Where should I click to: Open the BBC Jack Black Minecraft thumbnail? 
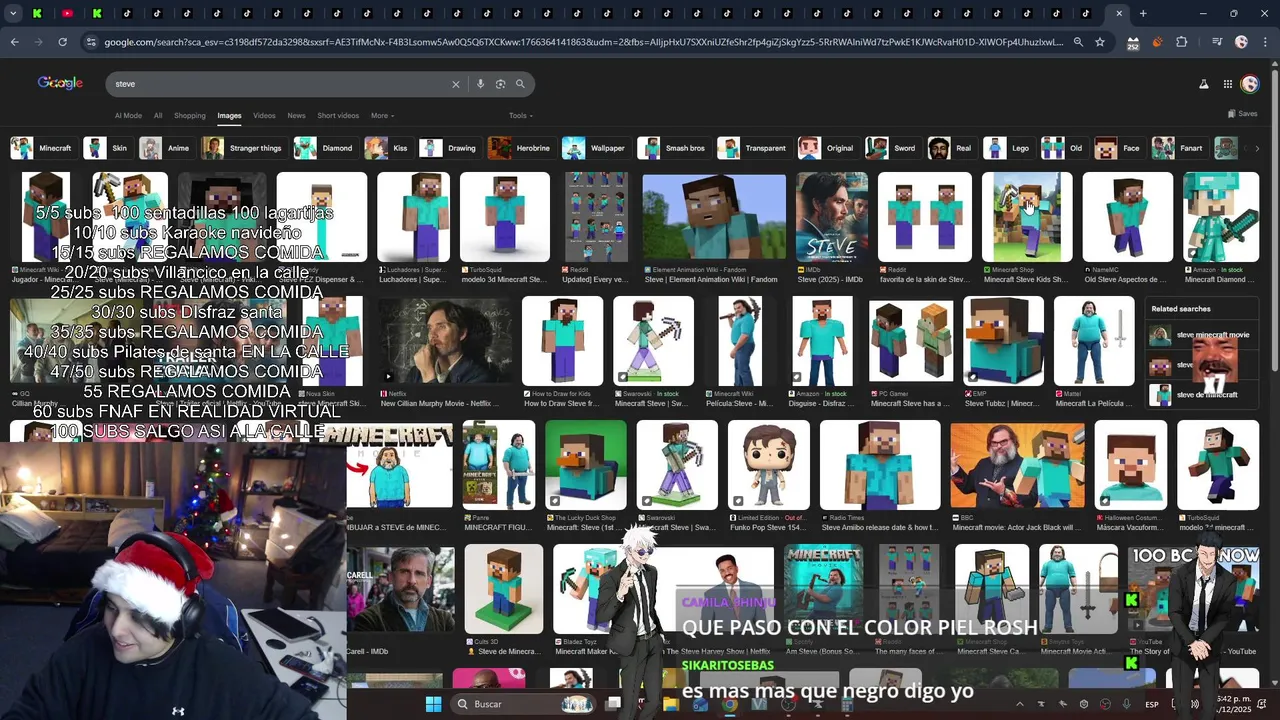pos(1017,465)
